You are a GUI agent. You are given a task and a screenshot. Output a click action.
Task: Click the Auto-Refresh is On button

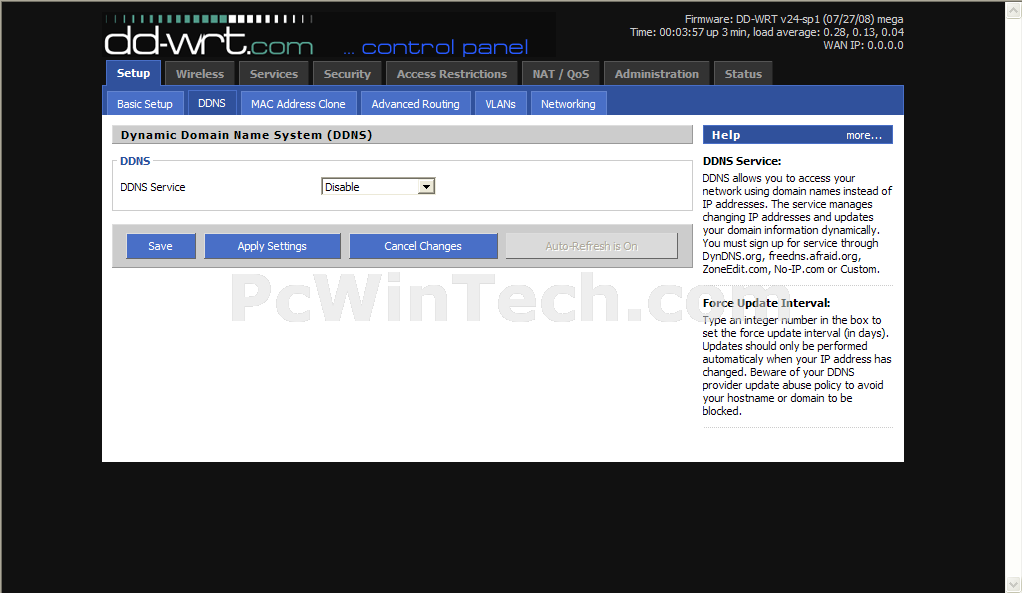click(x=591, y=246)
